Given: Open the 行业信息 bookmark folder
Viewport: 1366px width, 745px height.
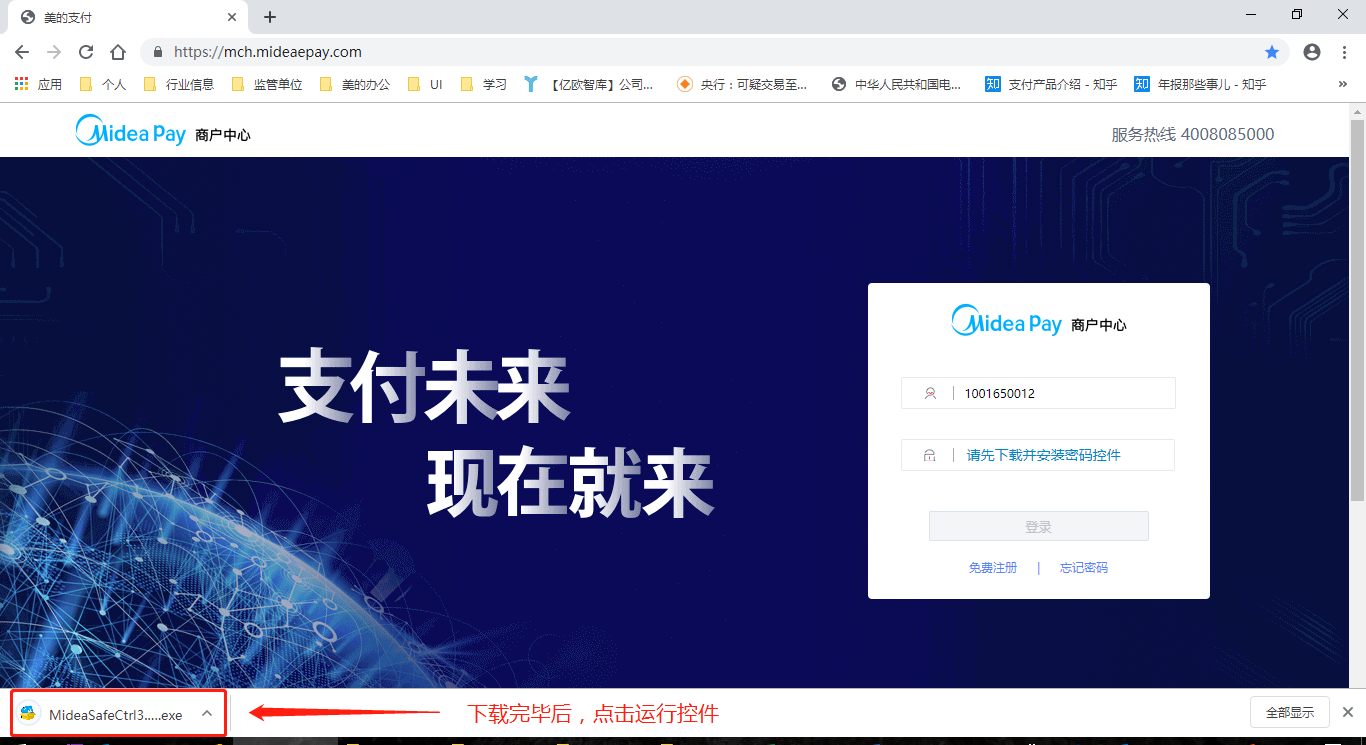Looking at the screenshot, I should (179, 84).
